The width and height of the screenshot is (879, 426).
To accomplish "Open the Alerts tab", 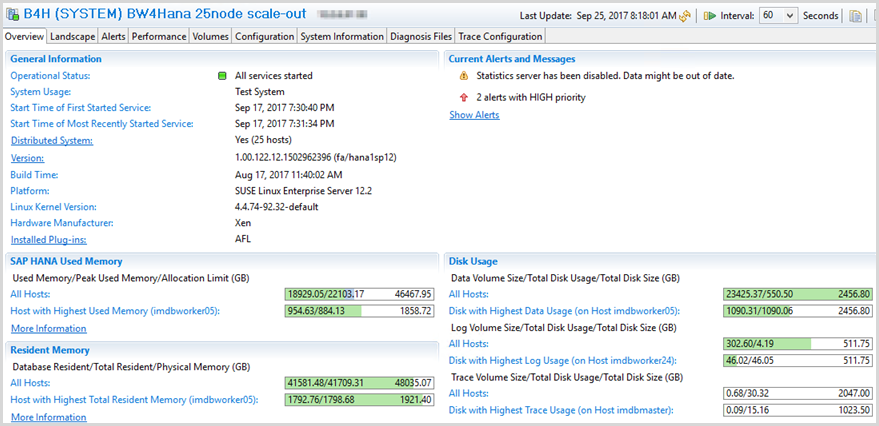I will coord(113,36).
